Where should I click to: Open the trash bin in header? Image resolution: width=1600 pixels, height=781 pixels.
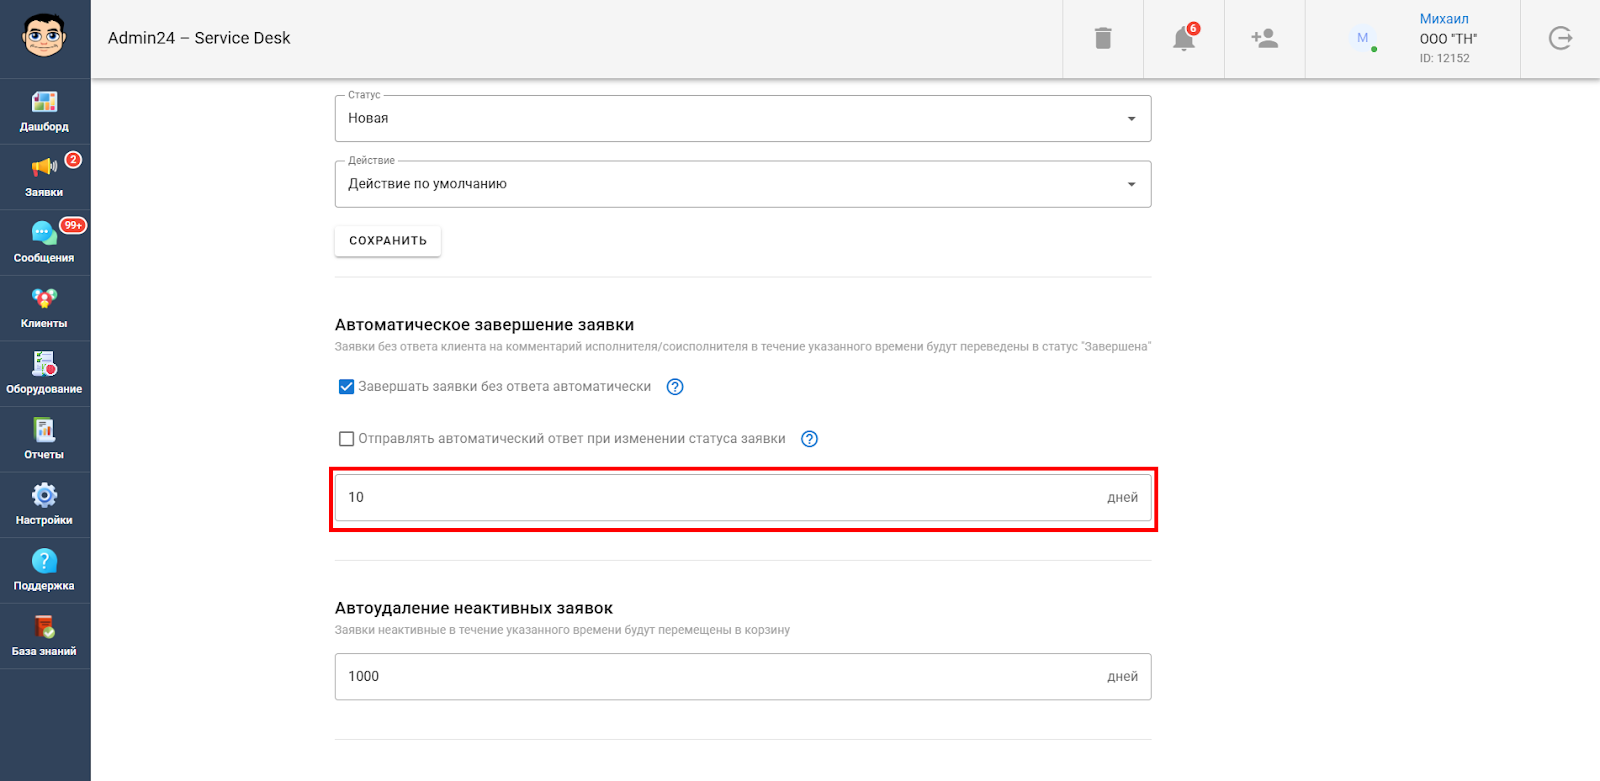tap(1103, 38)
